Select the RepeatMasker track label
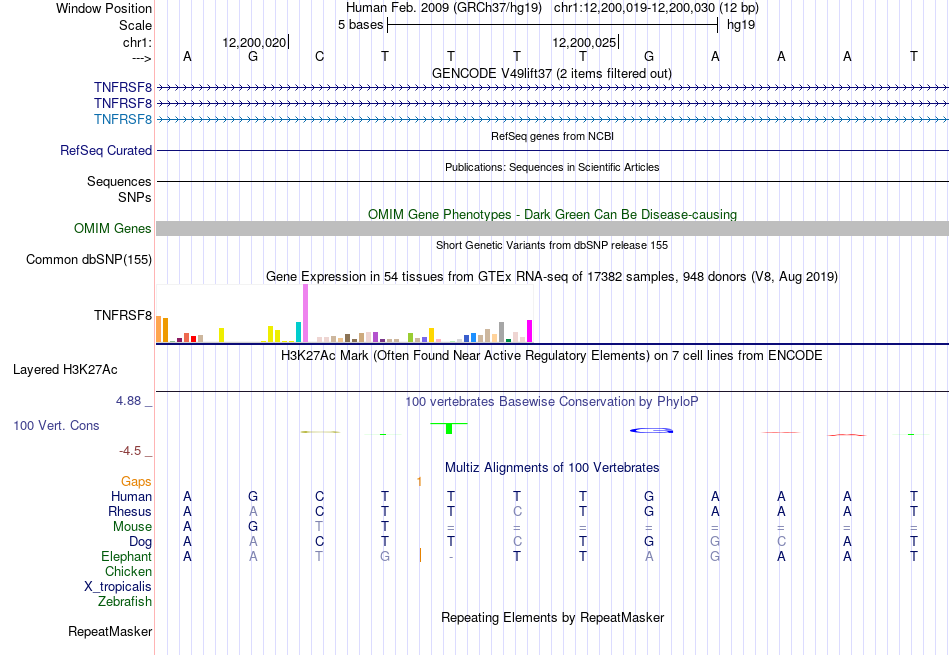Viewport: 950px width, 655px height. 110,631
